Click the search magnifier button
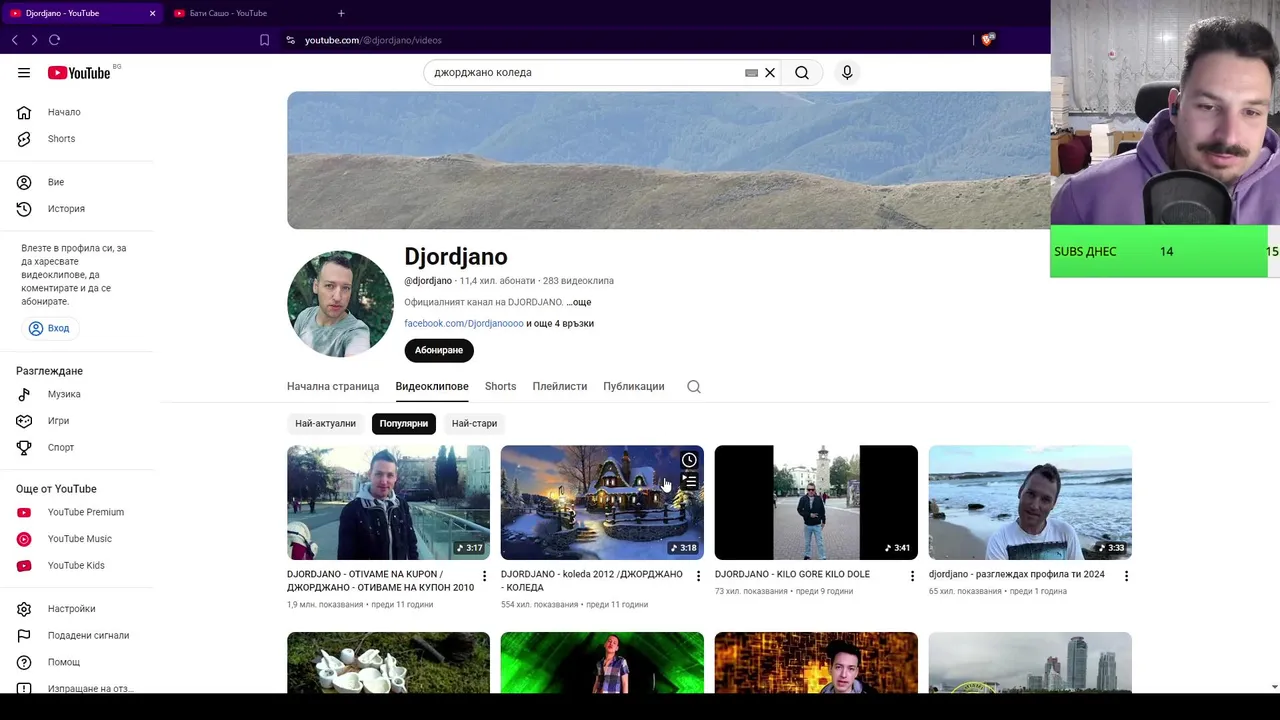This screenshot has width=1280, height=720. point(802,72)
